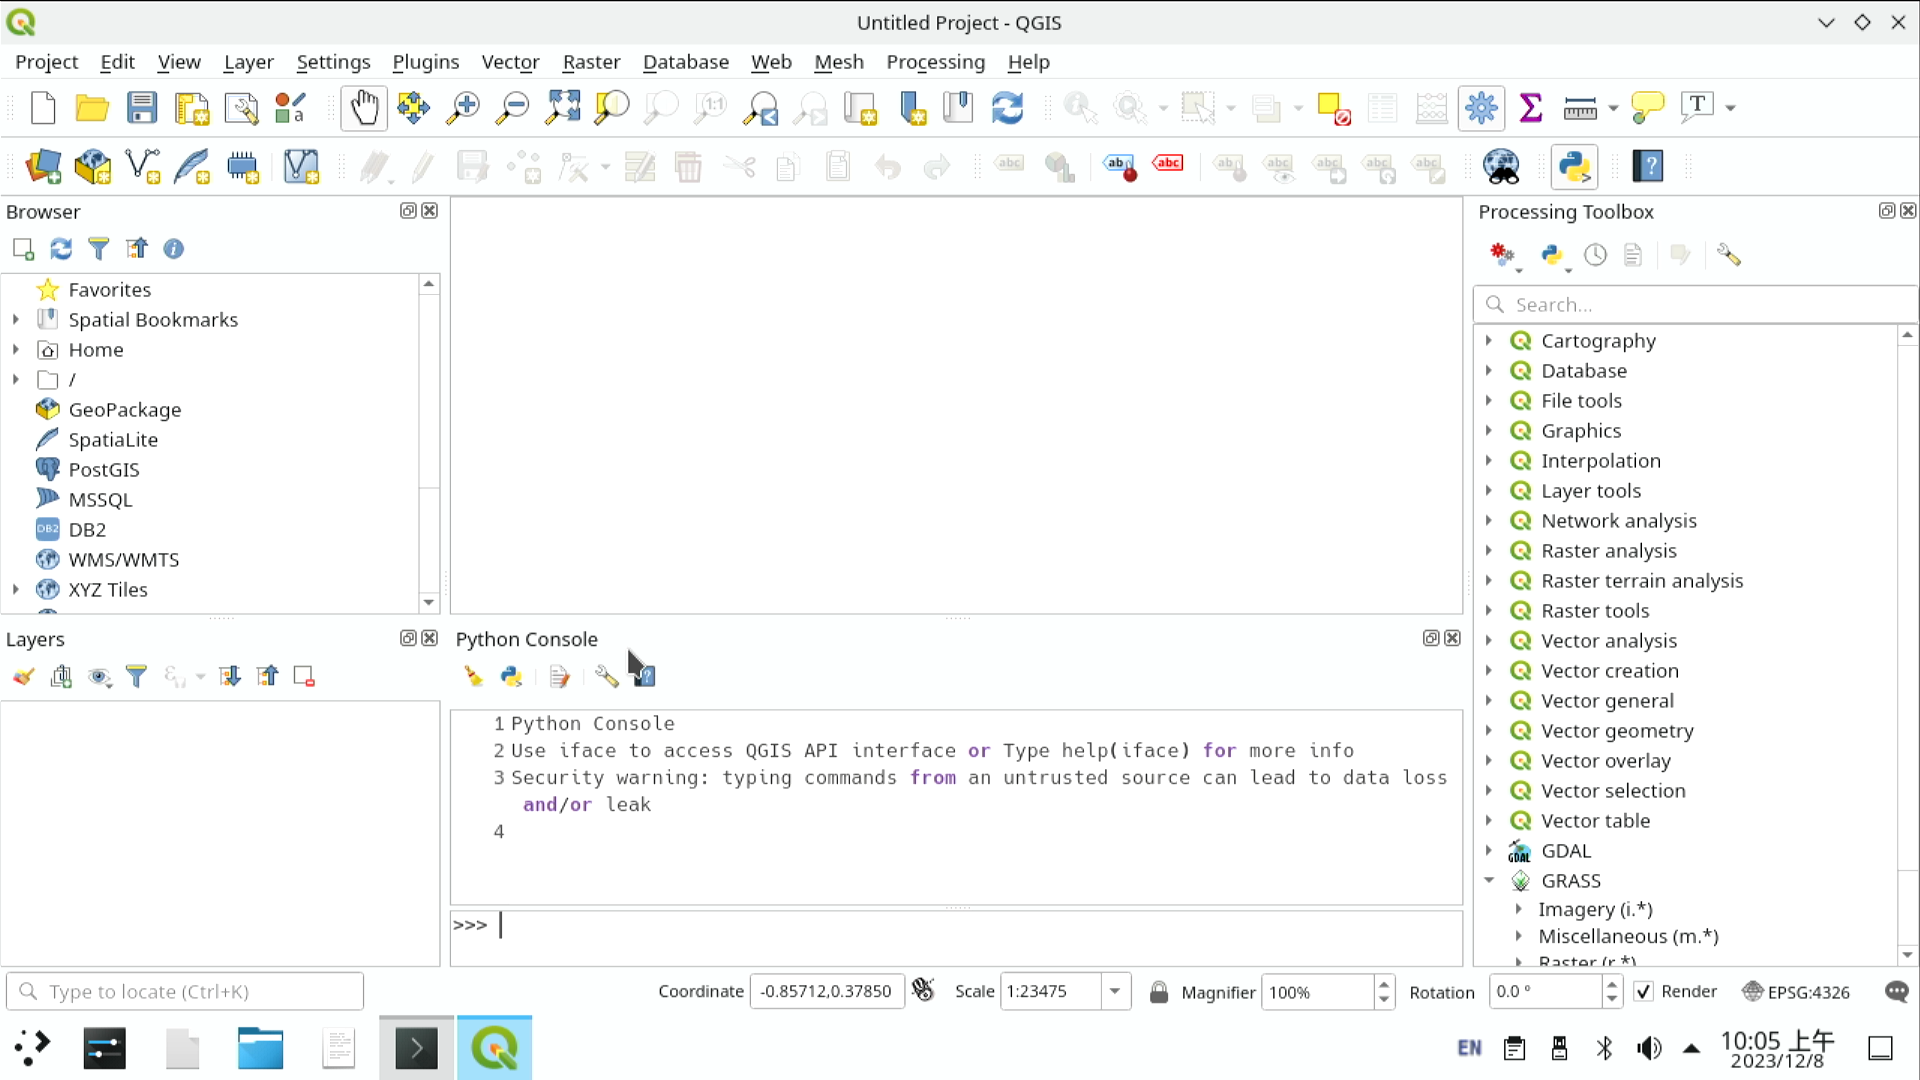Toggle layer filter by map content
1920x1080 pixels.
click(x=137, y=676)
